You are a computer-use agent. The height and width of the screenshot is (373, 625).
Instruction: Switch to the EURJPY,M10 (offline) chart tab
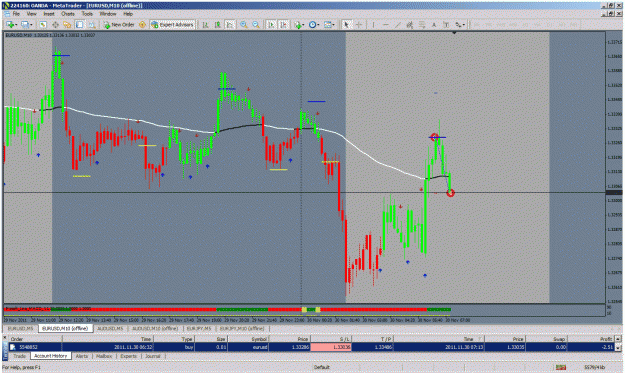coord(242,328)
